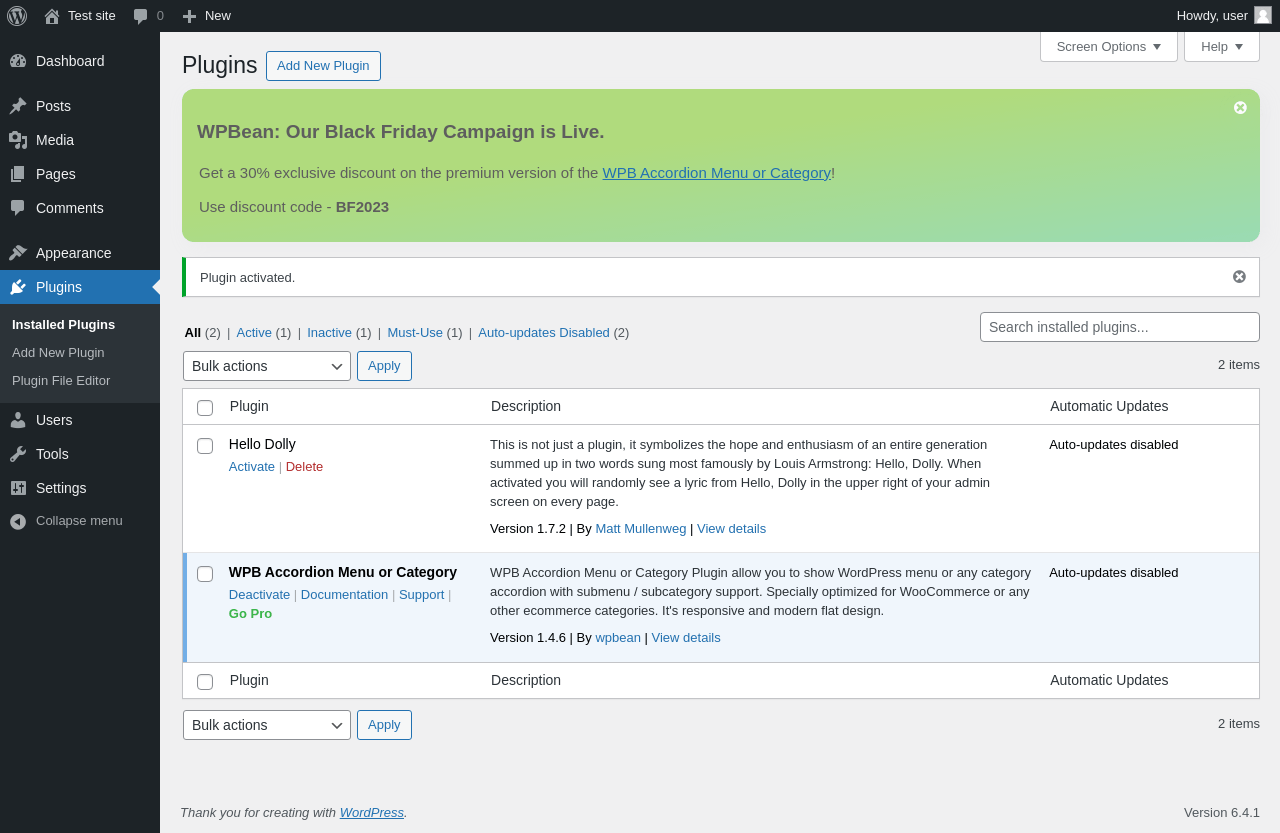
Task: Open the bottom Bulk actions dropdown
Action: (267, 725)
